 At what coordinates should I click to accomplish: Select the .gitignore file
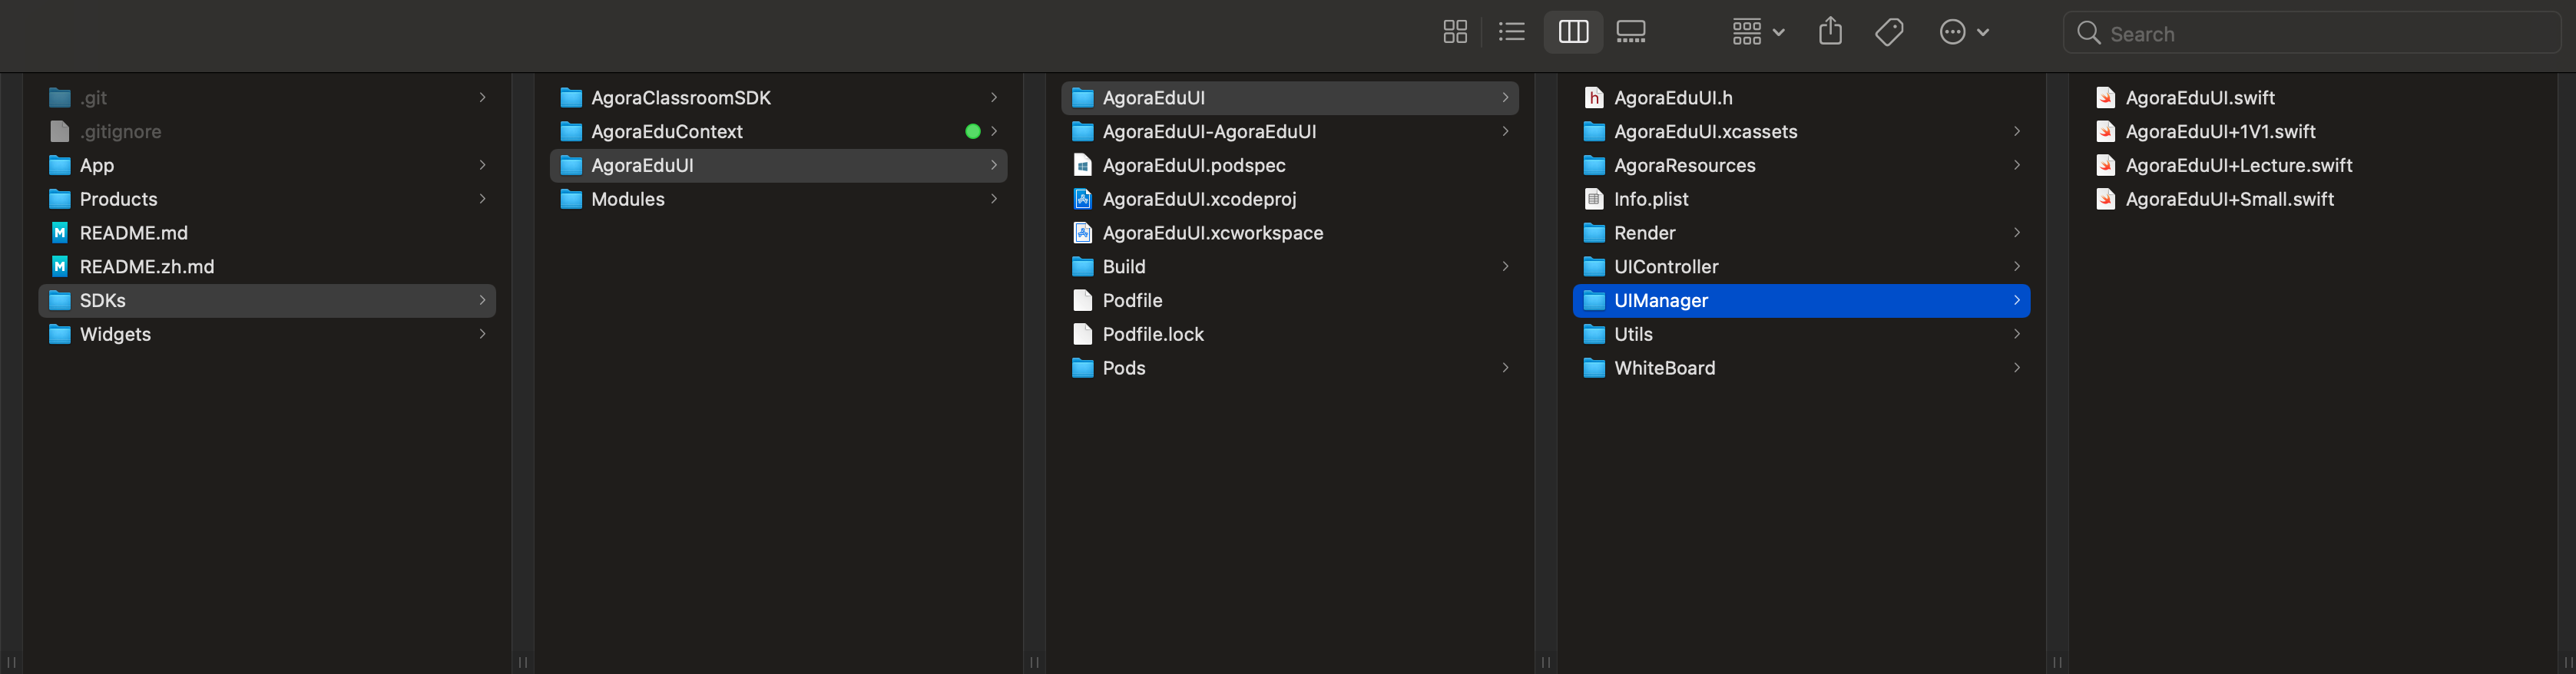[267, 132]
